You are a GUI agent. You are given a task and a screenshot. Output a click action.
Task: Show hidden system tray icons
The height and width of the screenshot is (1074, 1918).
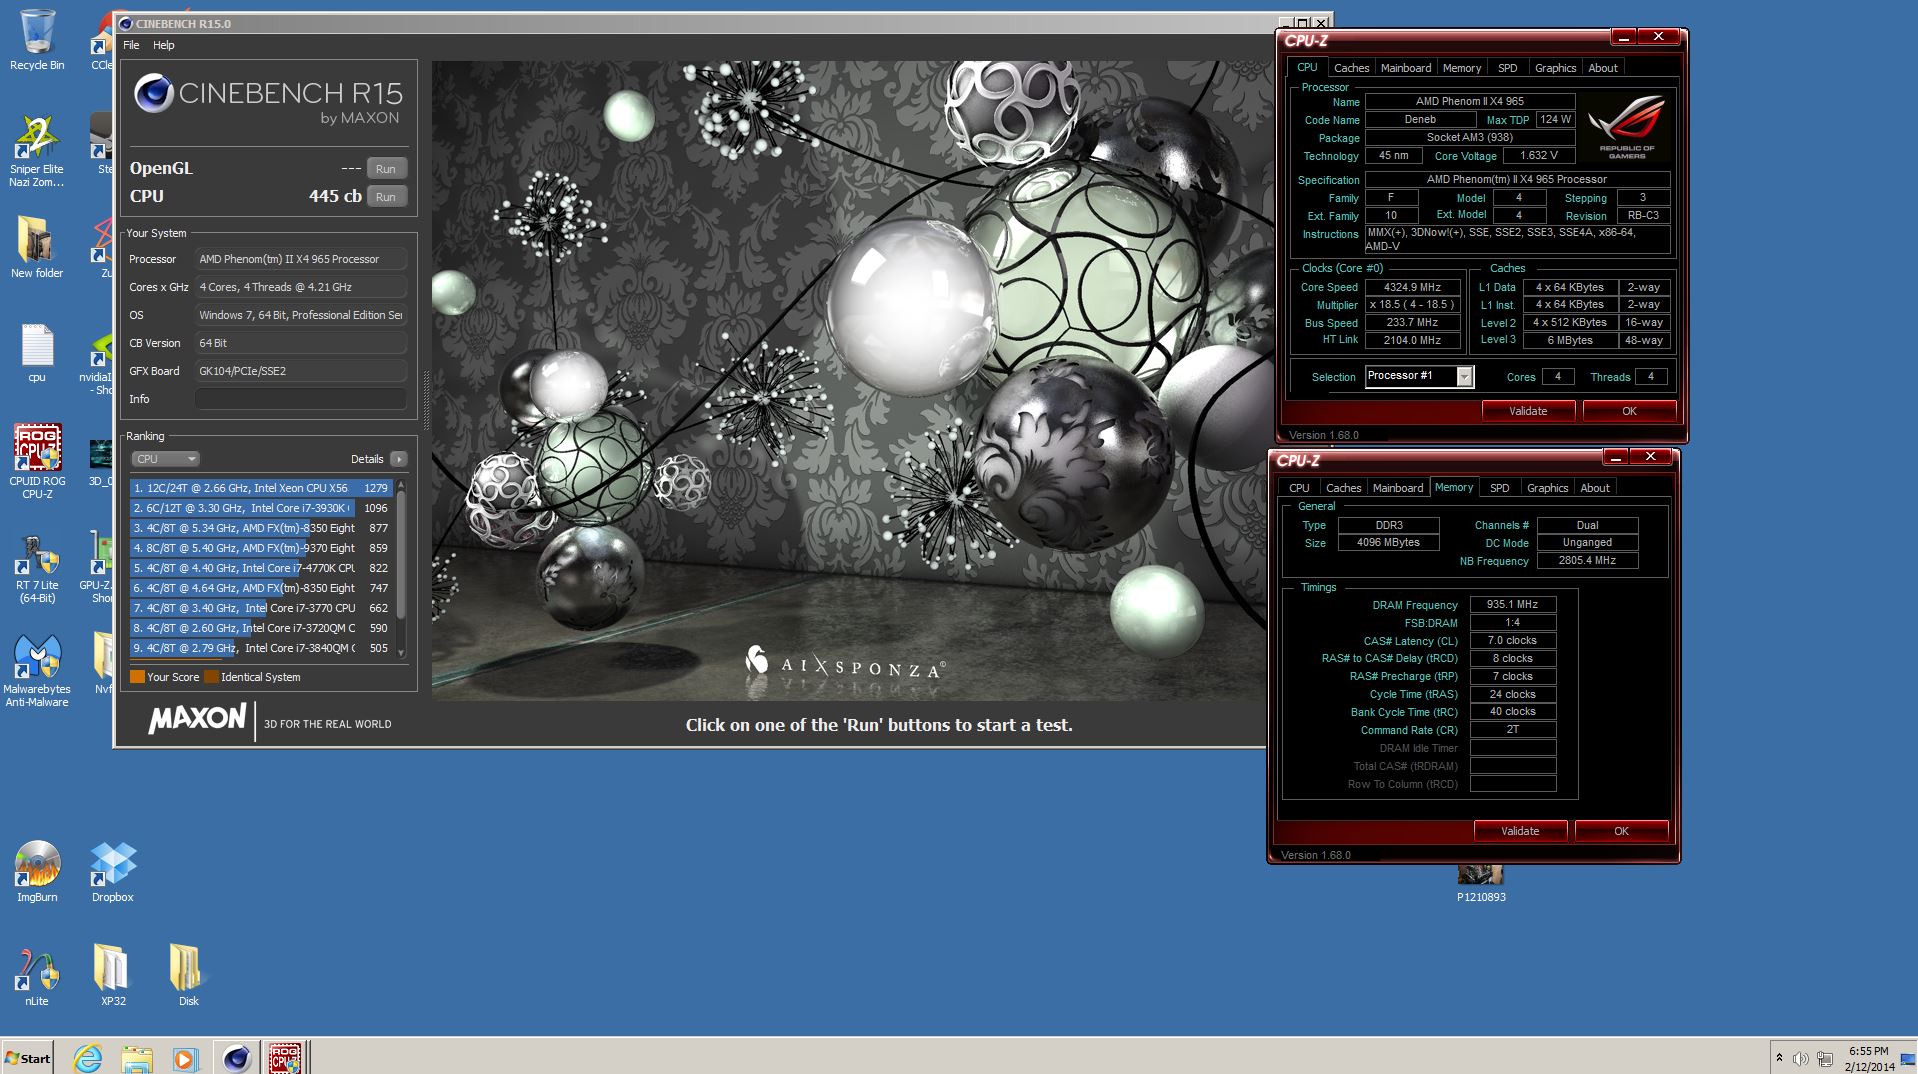coord(1779,1058)
